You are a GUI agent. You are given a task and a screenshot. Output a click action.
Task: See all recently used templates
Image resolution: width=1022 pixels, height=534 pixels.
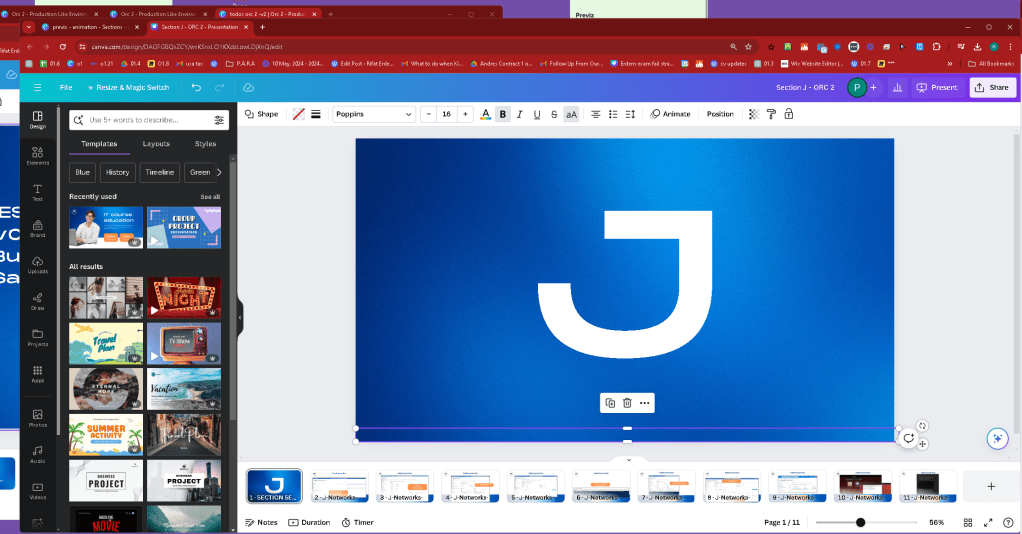(x=210, y=197)
